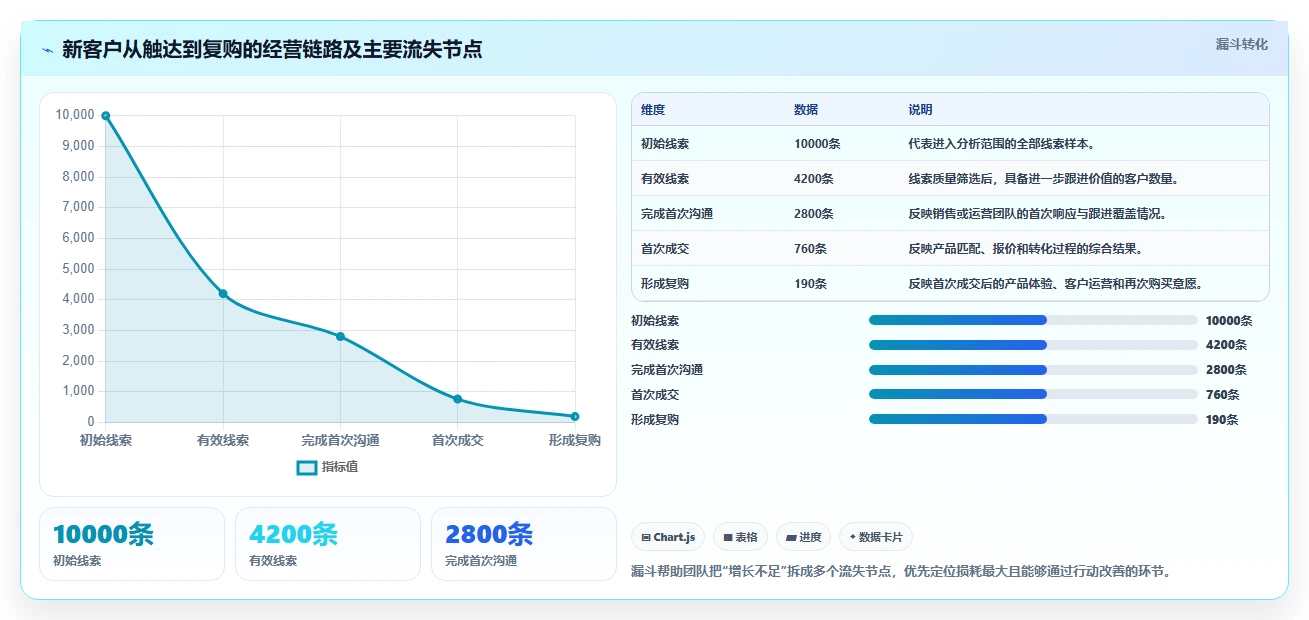The image size is (1309, 620).
Task: Click the table cell 2800条
Action: pos(814,214)
